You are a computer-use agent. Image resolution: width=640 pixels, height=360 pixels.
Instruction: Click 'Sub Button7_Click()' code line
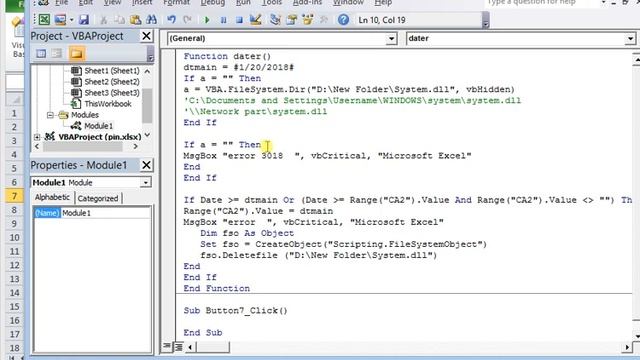click(x=236, y=310)
